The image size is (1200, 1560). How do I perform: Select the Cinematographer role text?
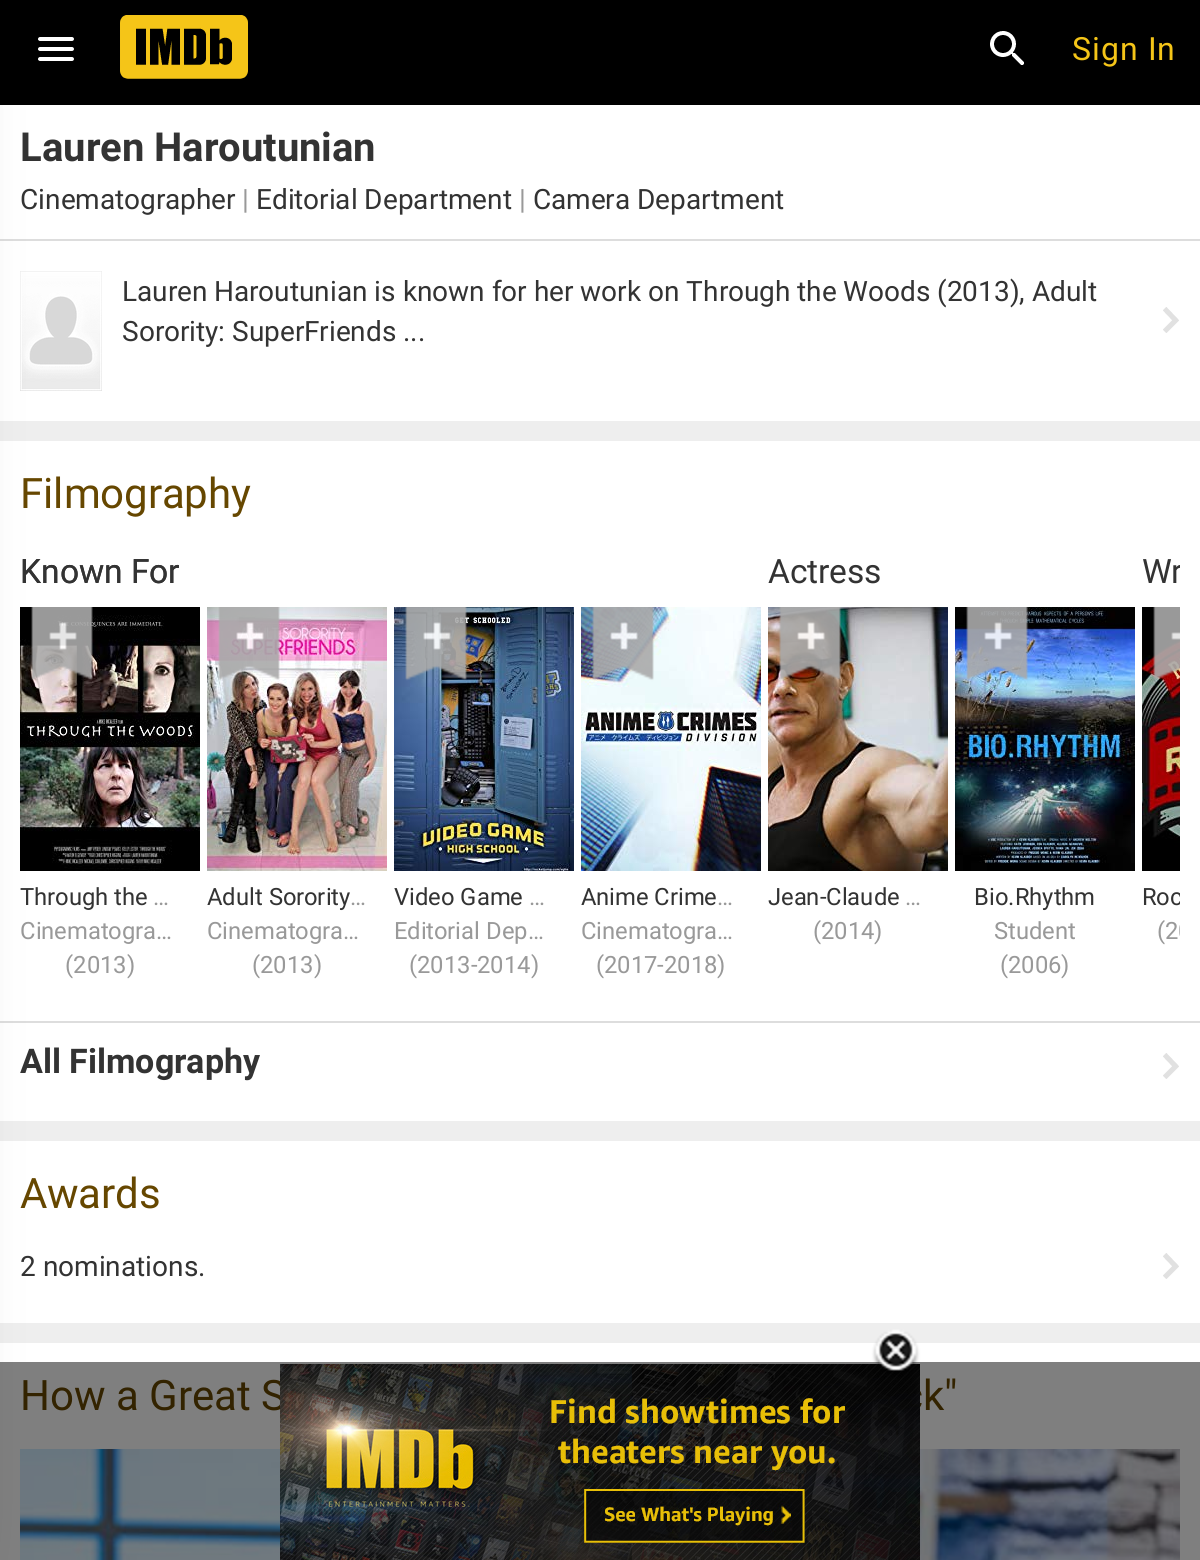[x=128, y=200]
